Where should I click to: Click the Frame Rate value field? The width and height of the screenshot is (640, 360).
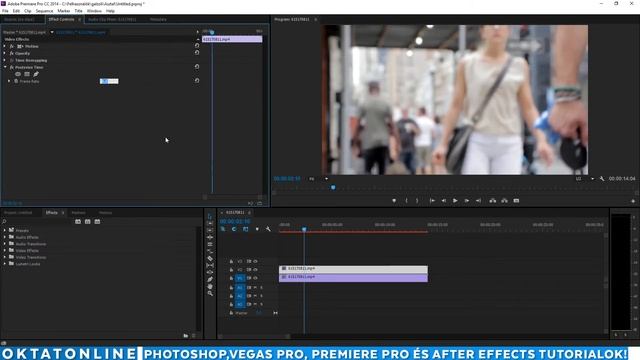pos(109,81)
